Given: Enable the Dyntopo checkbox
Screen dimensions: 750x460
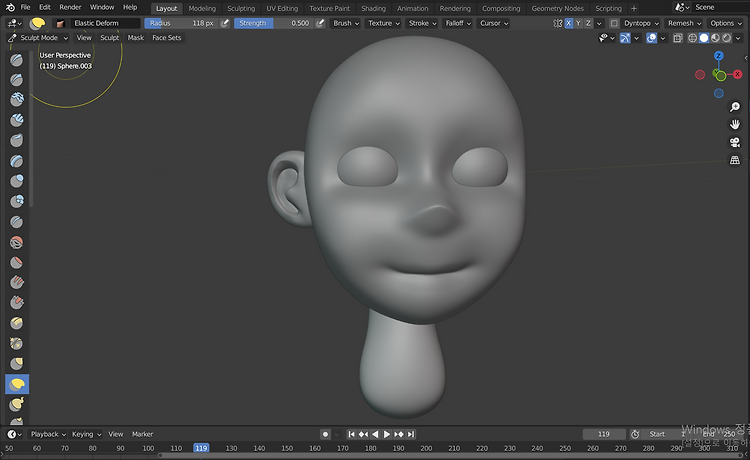Looking at the screenshot, I should (x=614, y=23).
